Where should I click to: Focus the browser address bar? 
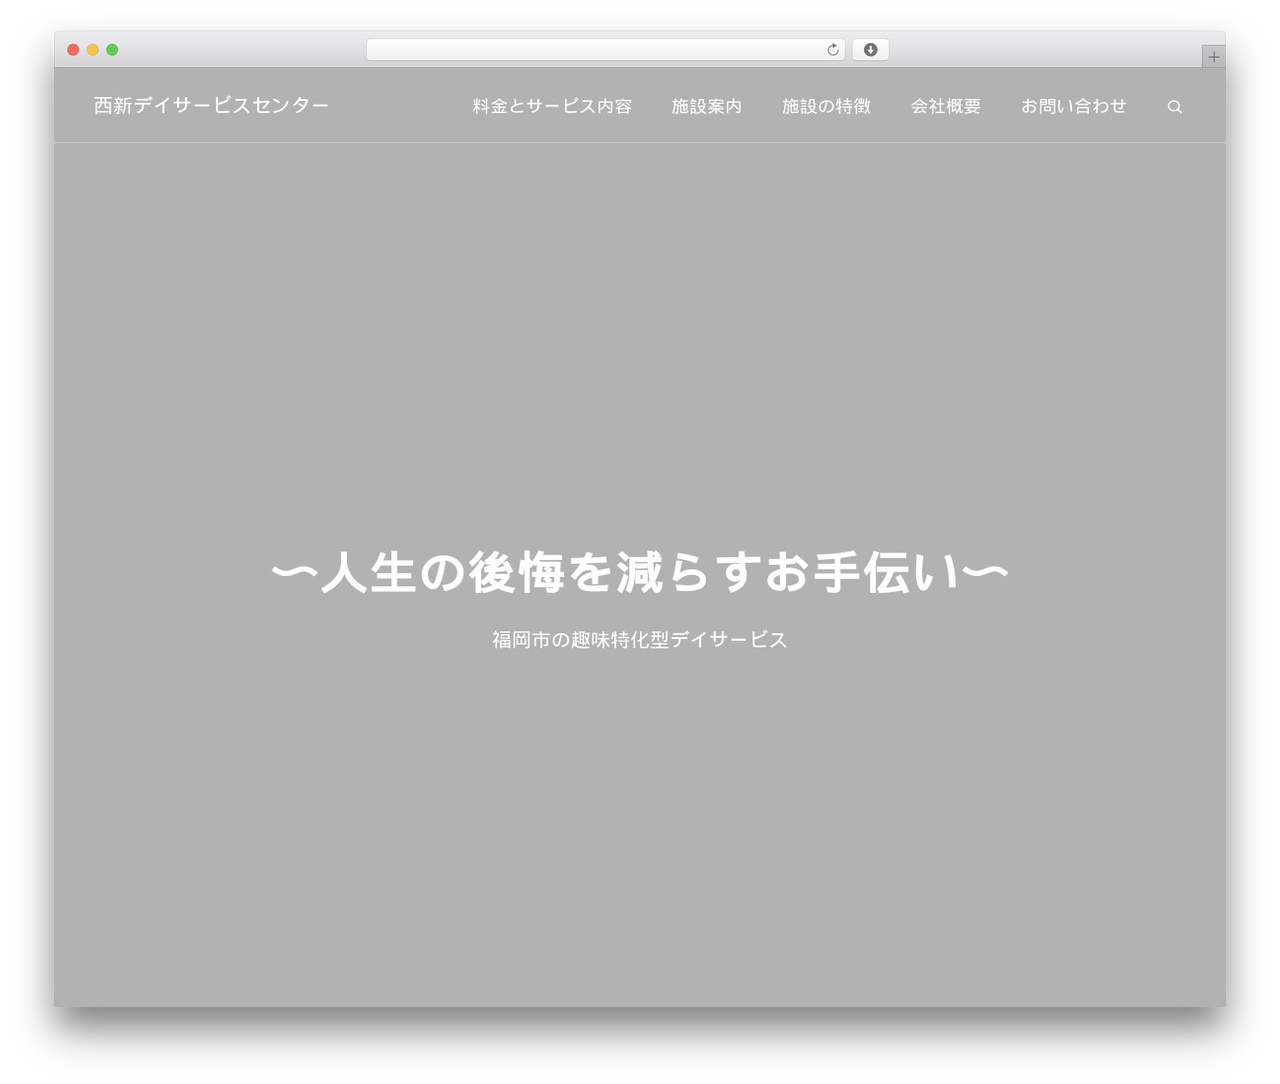coord(605,50)
